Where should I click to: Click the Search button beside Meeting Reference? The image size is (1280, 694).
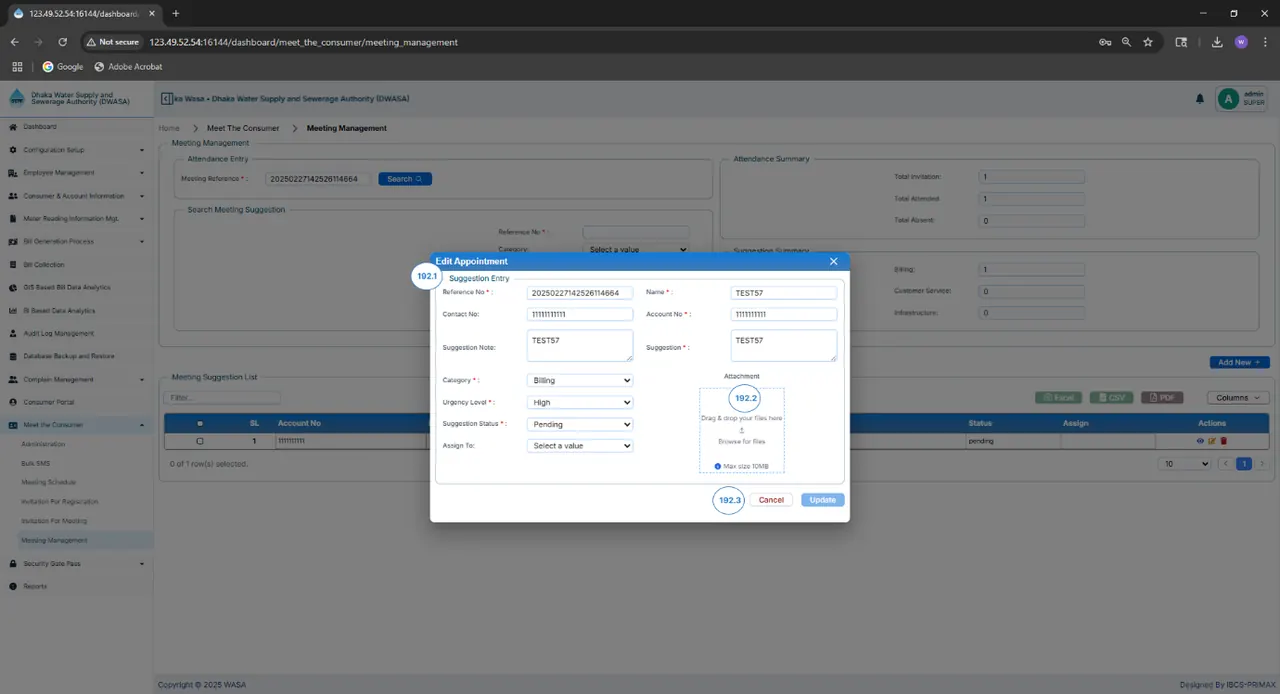tap(405, 179)
